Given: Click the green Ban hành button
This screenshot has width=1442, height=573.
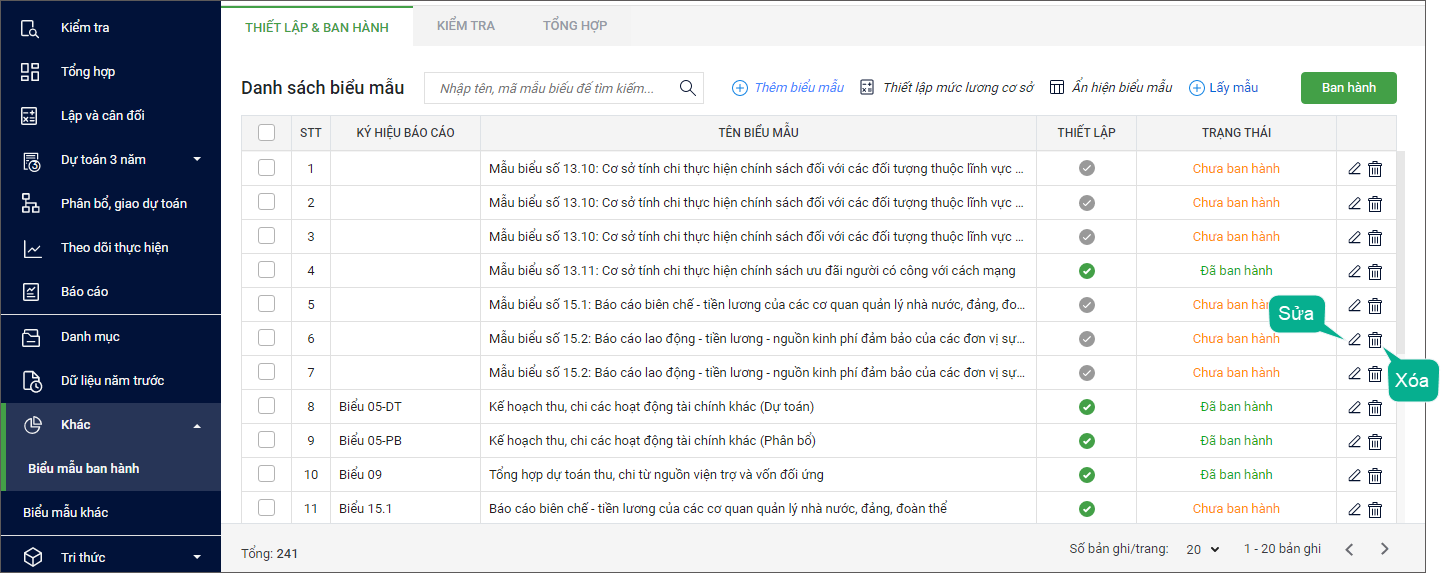Looking at the screenshot, I should 1348,88.
